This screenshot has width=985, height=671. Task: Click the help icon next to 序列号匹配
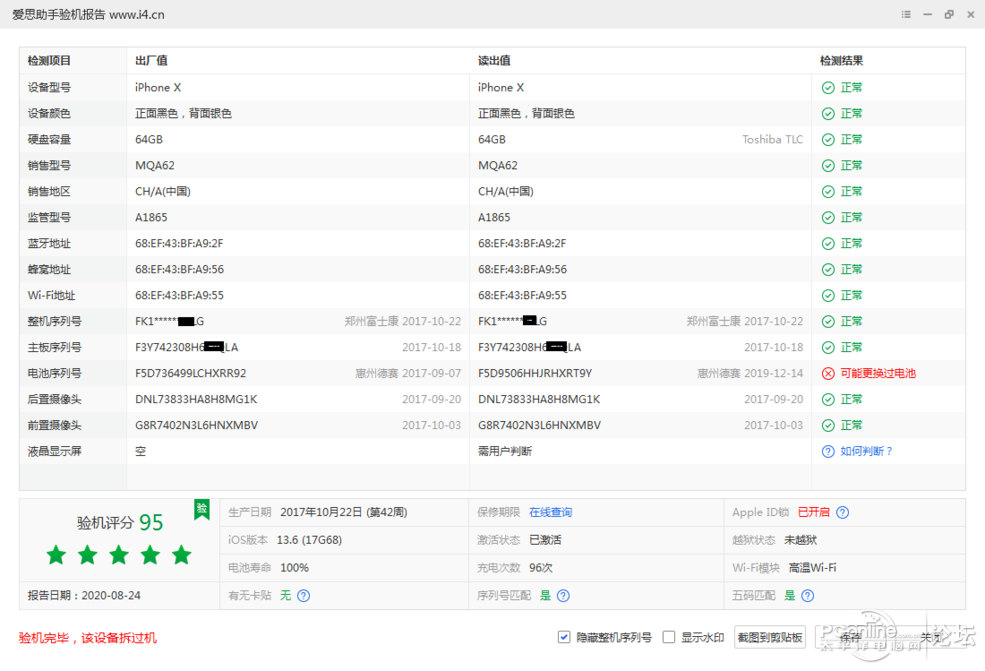click(x=563, y=596)
